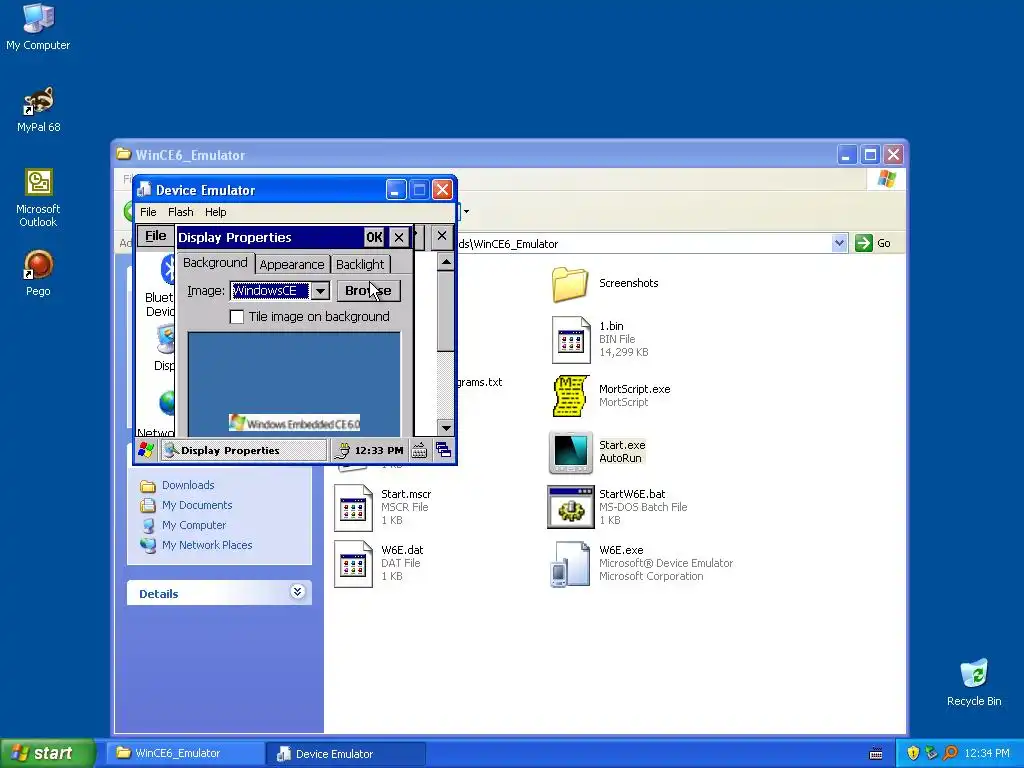Viewport: 1024px width, 768px height.
Task: Click the keyboard icon on the XP taskbar
Action: (x=876, y=754)
